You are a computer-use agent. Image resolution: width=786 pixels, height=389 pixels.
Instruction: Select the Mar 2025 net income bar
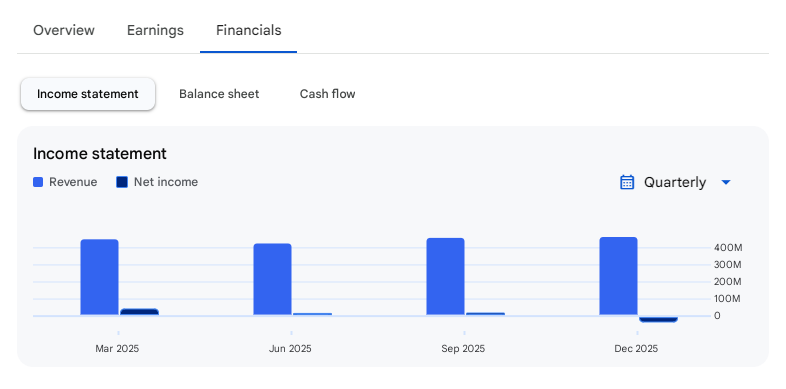point(139,312)
